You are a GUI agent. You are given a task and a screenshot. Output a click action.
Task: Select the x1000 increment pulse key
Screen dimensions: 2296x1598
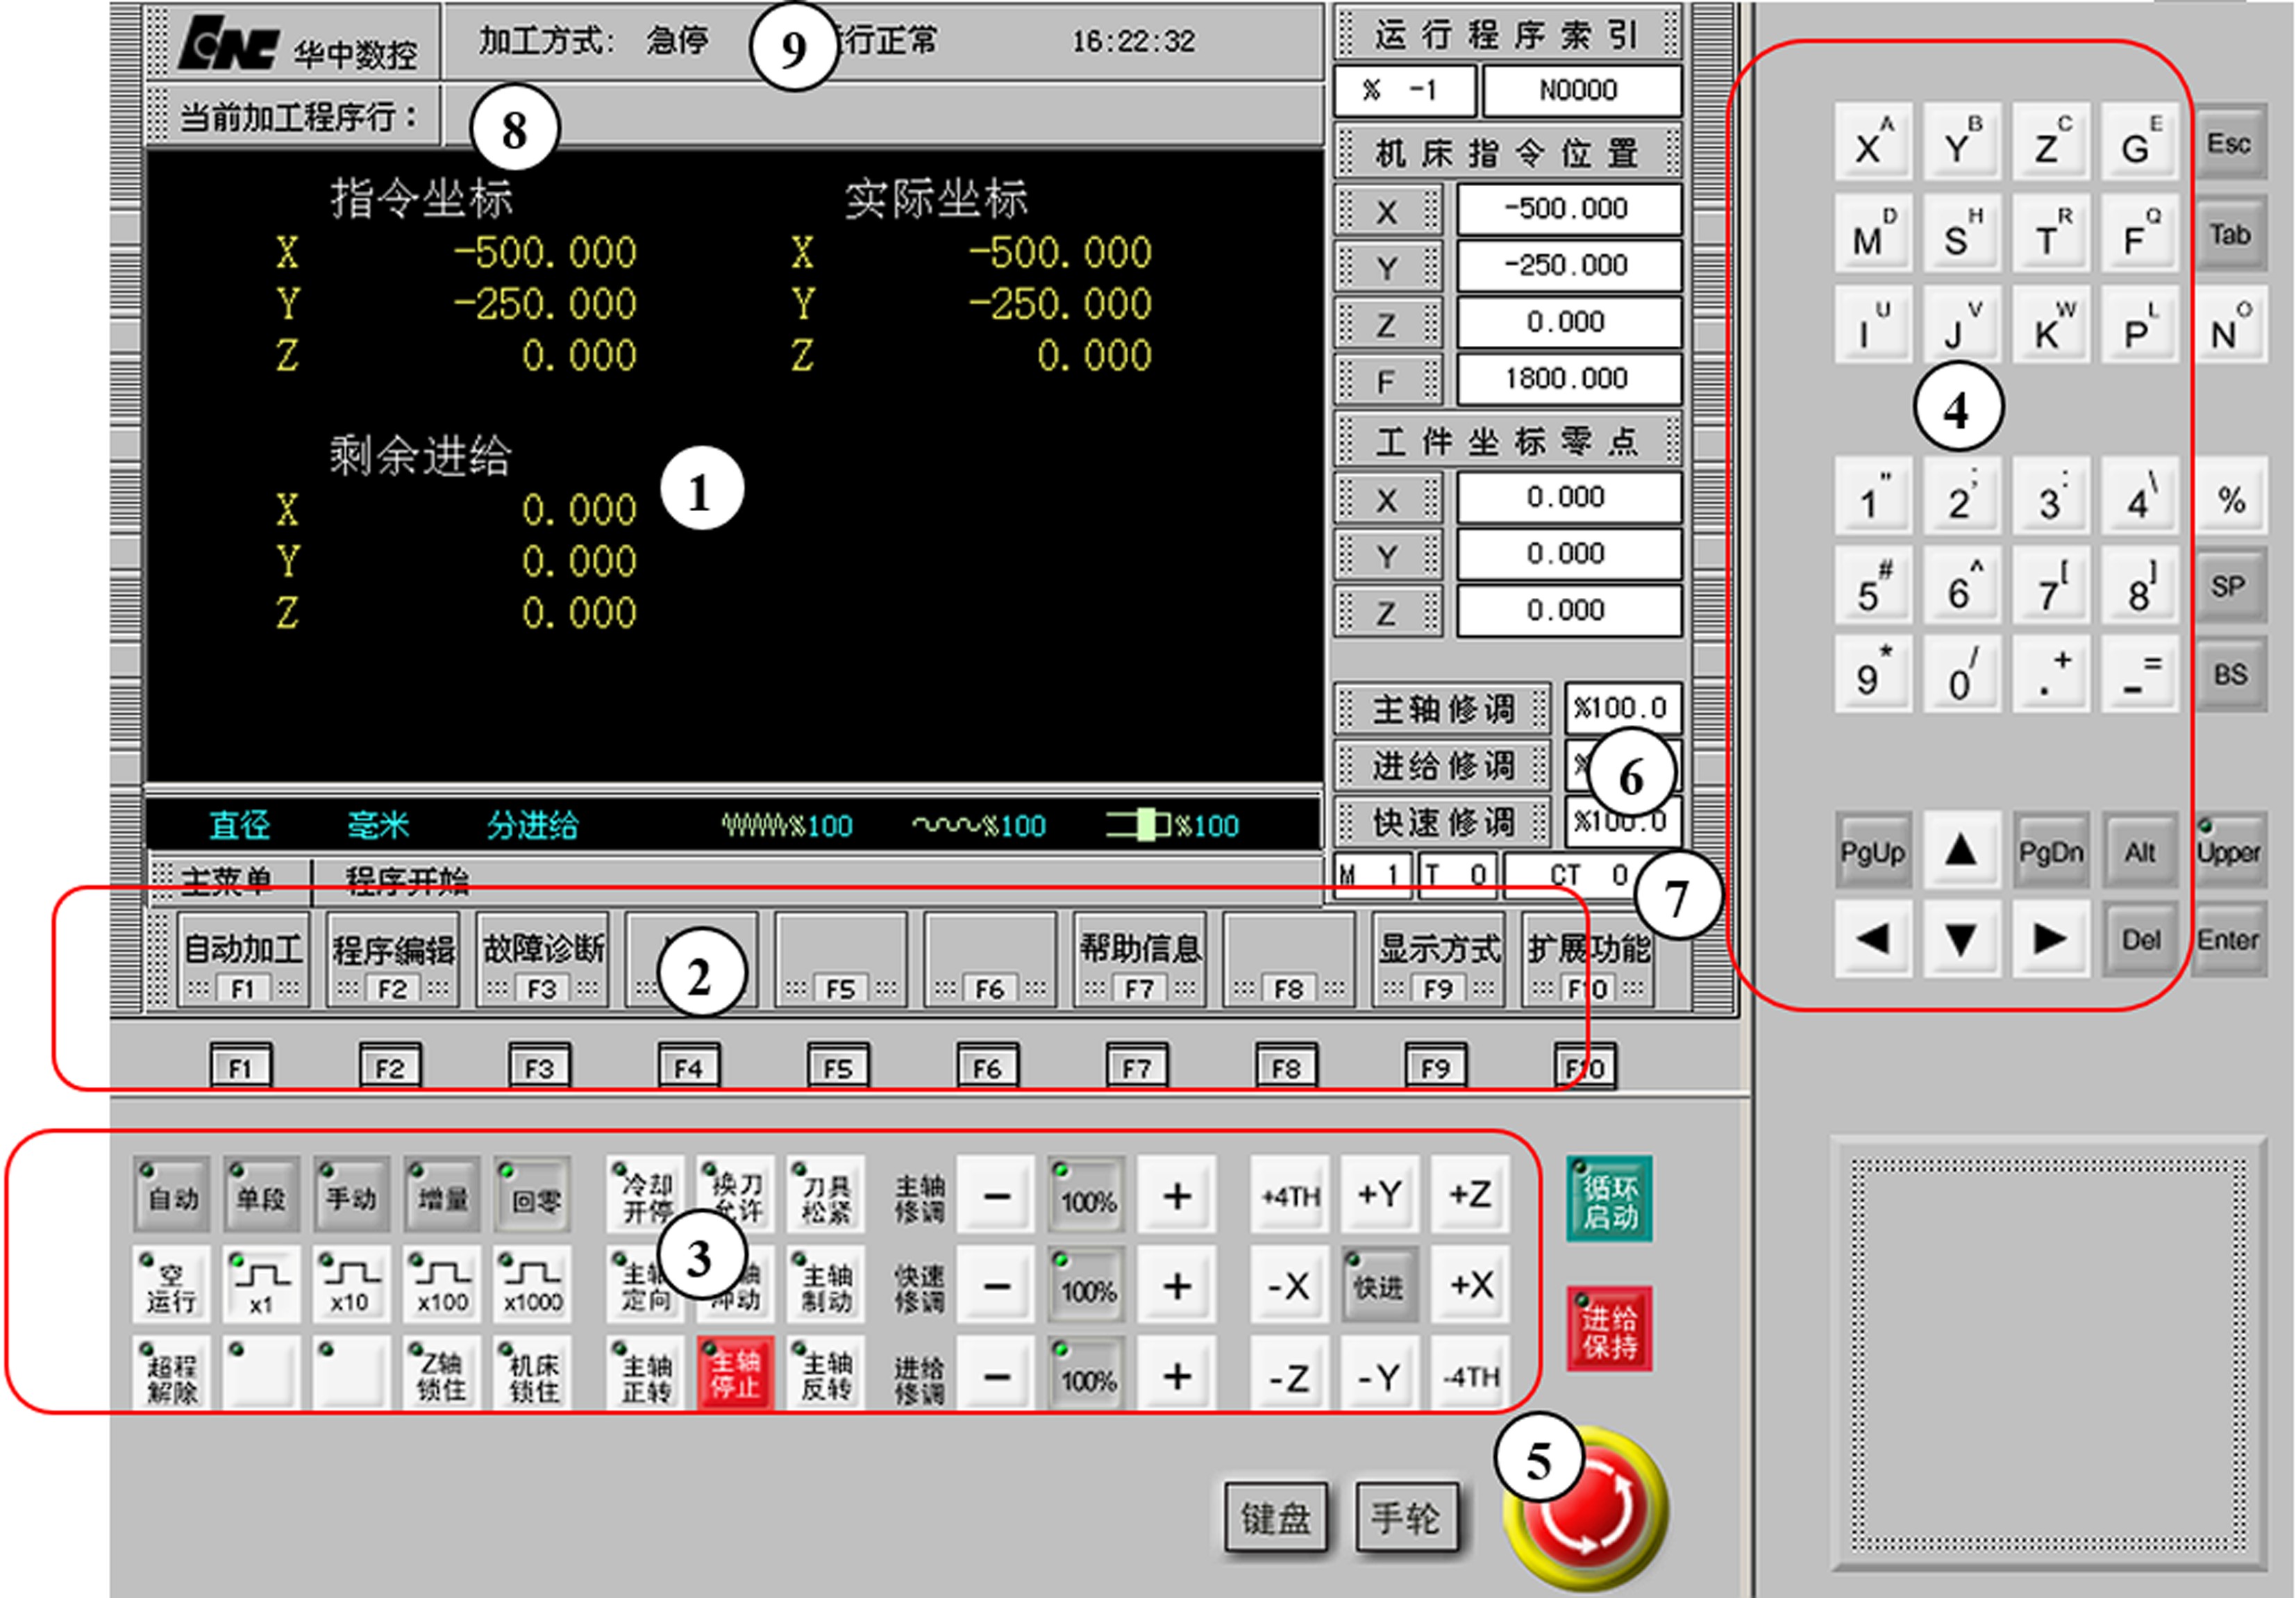point(532,1284)
